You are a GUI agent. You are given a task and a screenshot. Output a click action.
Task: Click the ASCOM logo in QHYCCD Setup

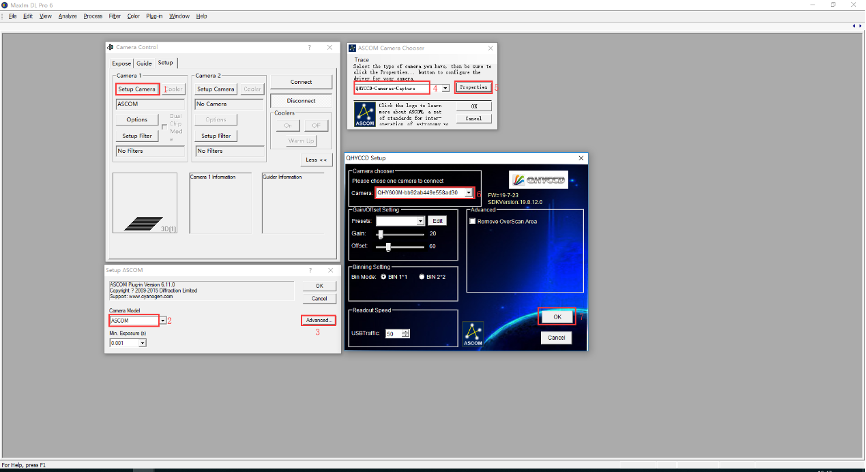(473, 334)
